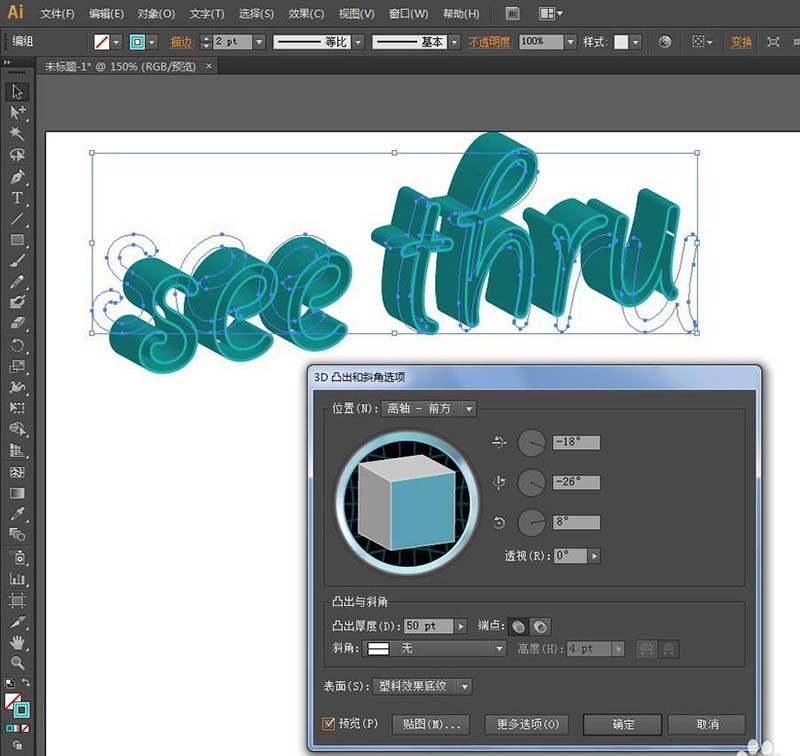Select the Symbol Sprayer tool
The width and height of the screenshot is (800, 756).
17,557
